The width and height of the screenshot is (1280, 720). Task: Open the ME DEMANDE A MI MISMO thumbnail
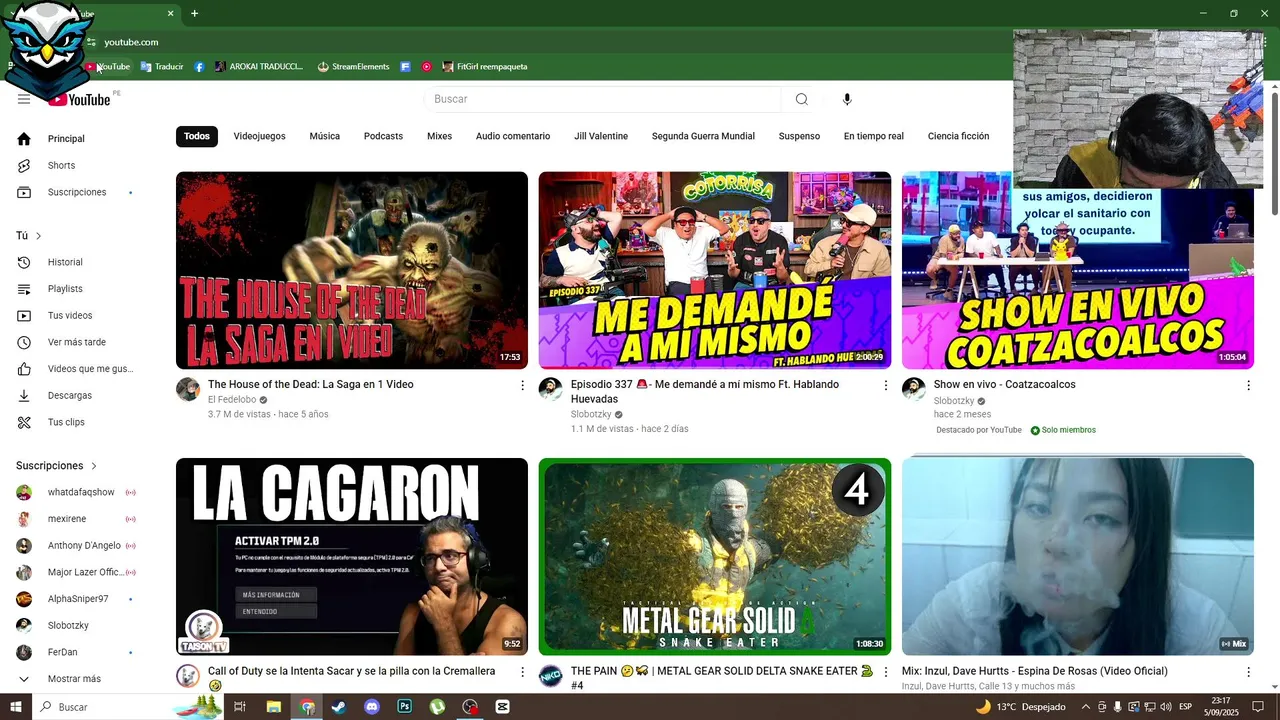point(715,270)
